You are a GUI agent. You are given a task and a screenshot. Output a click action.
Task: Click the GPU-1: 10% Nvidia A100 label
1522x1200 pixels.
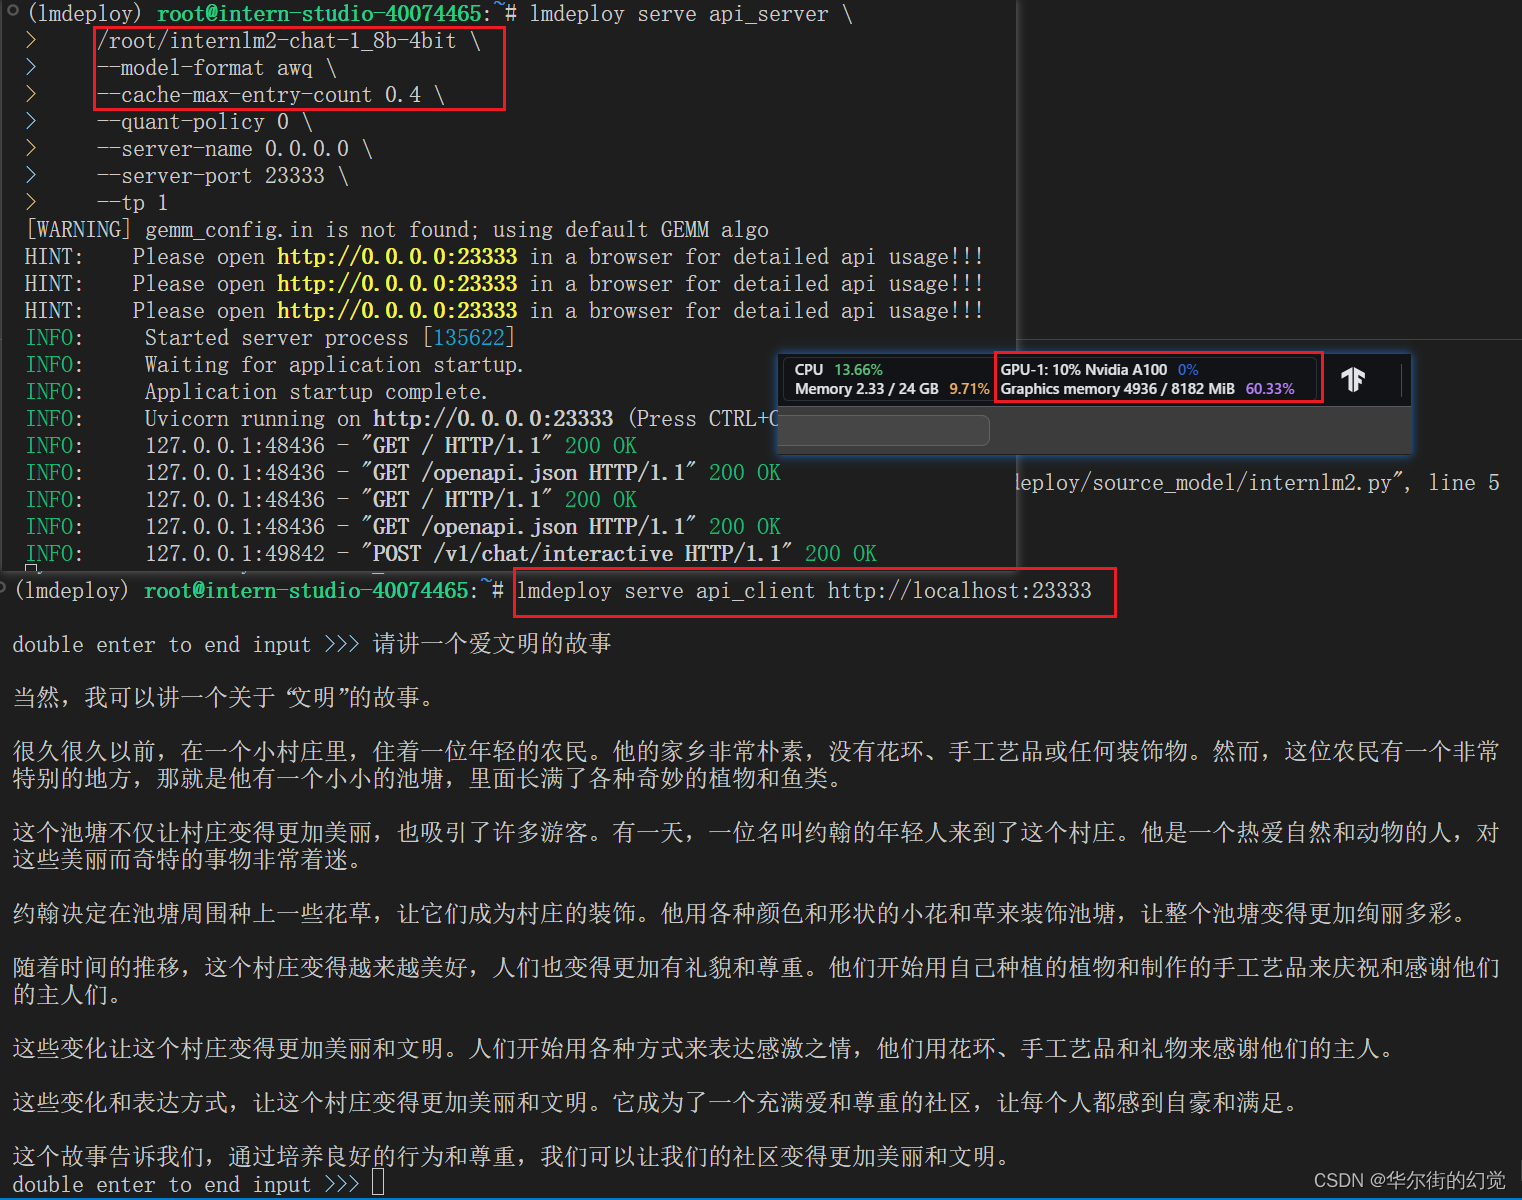pyautogui.click(x=1083, y=369)
